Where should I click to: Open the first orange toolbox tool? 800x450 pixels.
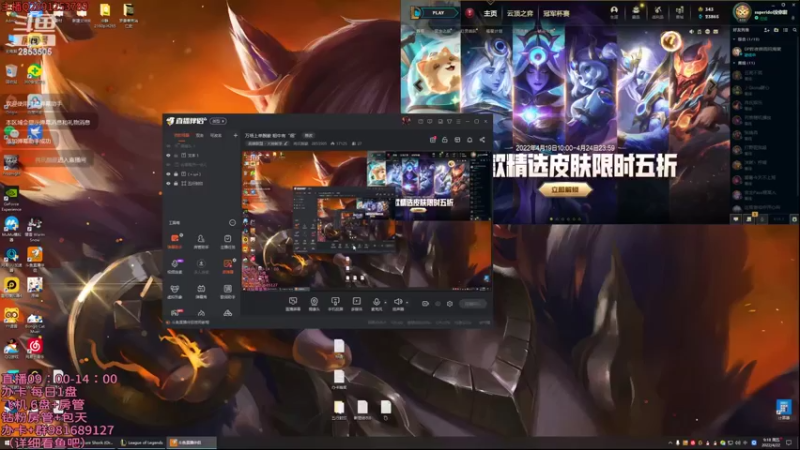[x=174, y=241]
